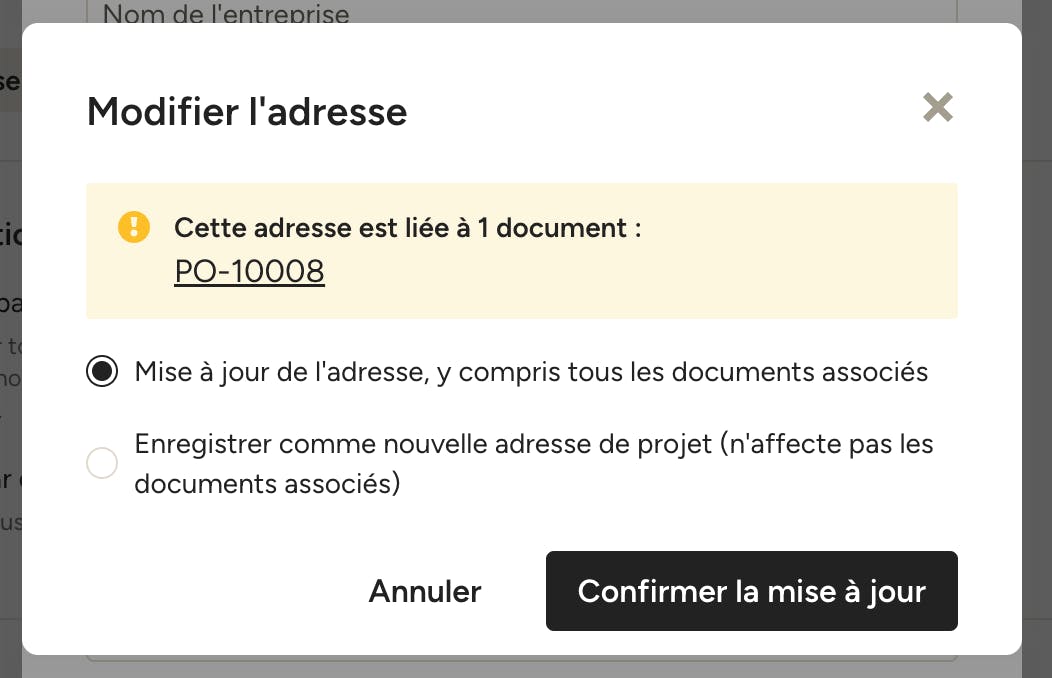Click 'documents associés)' second label line

coord(267,484)
